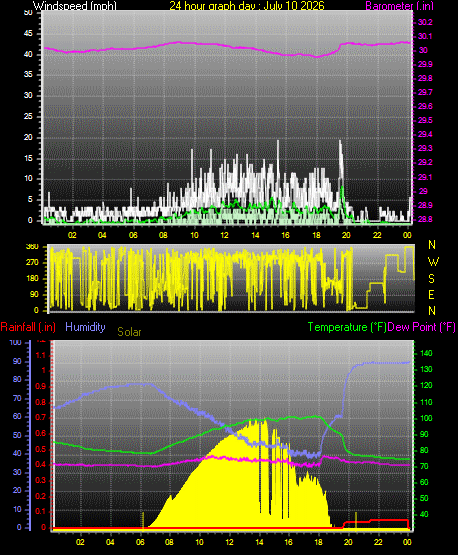
Task: Click the '0.7' value on the rainfall axis
Action: click(x=41, y=418)
